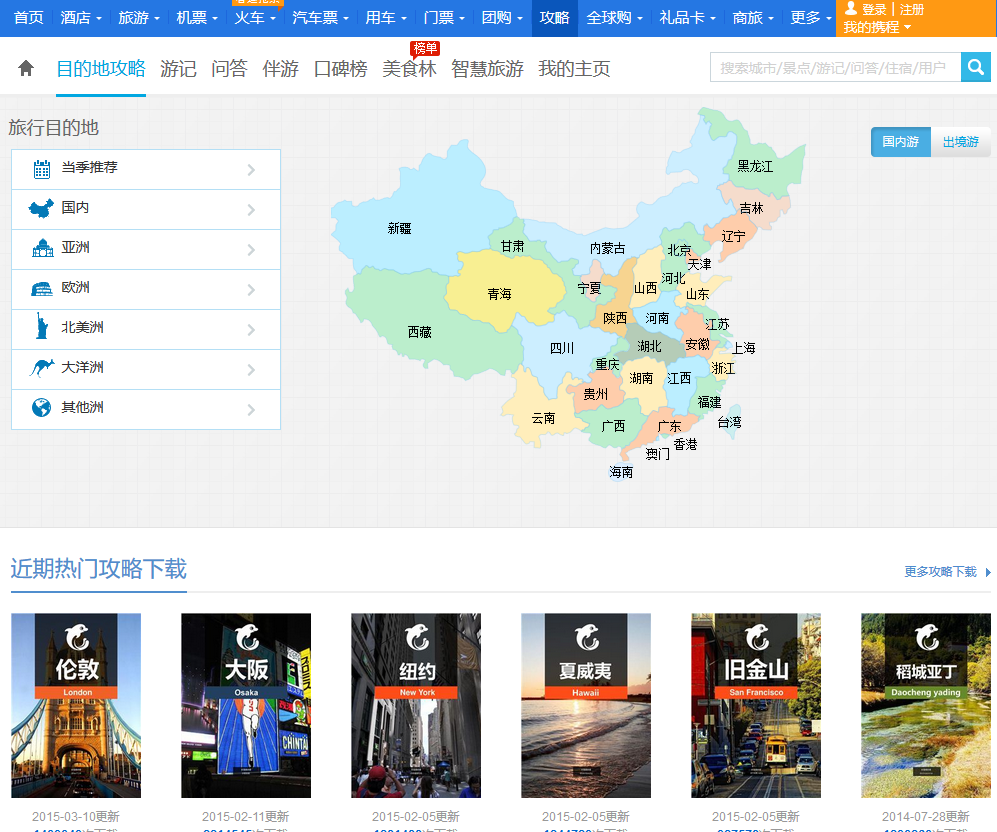Expand the 大洋洲 row chevron
The image size is (997, 832).
coord(251,370)
